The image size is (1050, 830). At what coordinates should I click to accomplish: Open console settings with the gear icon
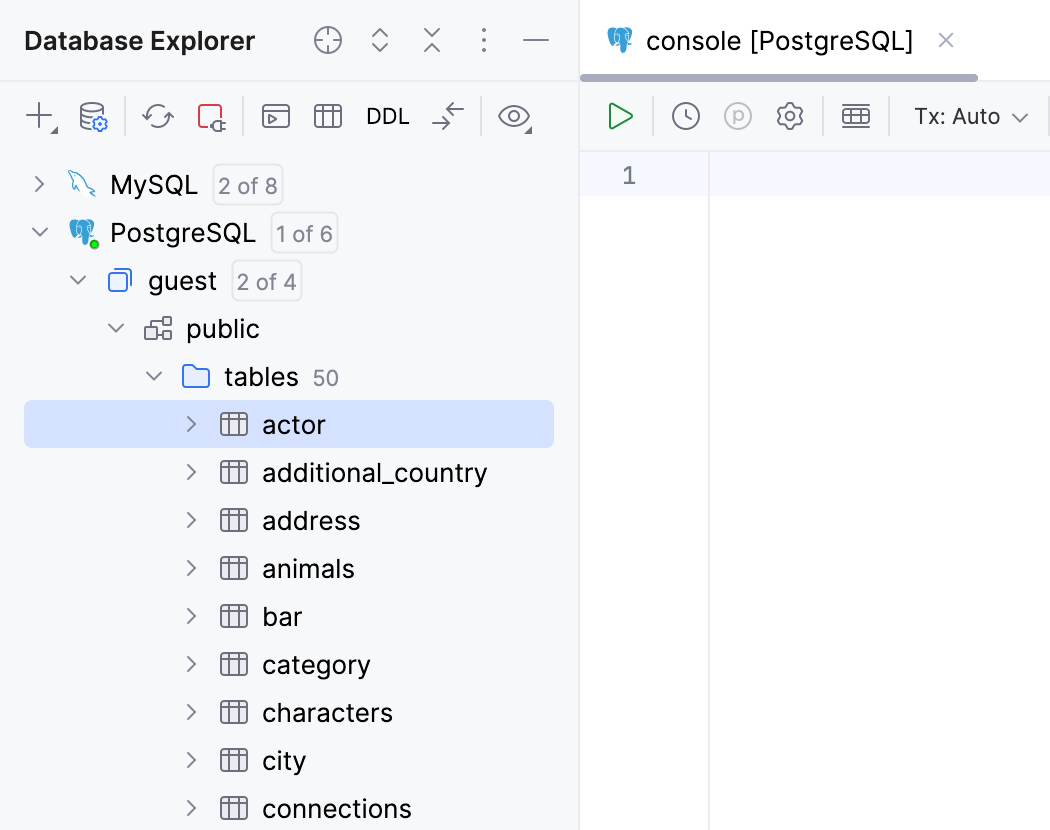(x=789, y=116)
